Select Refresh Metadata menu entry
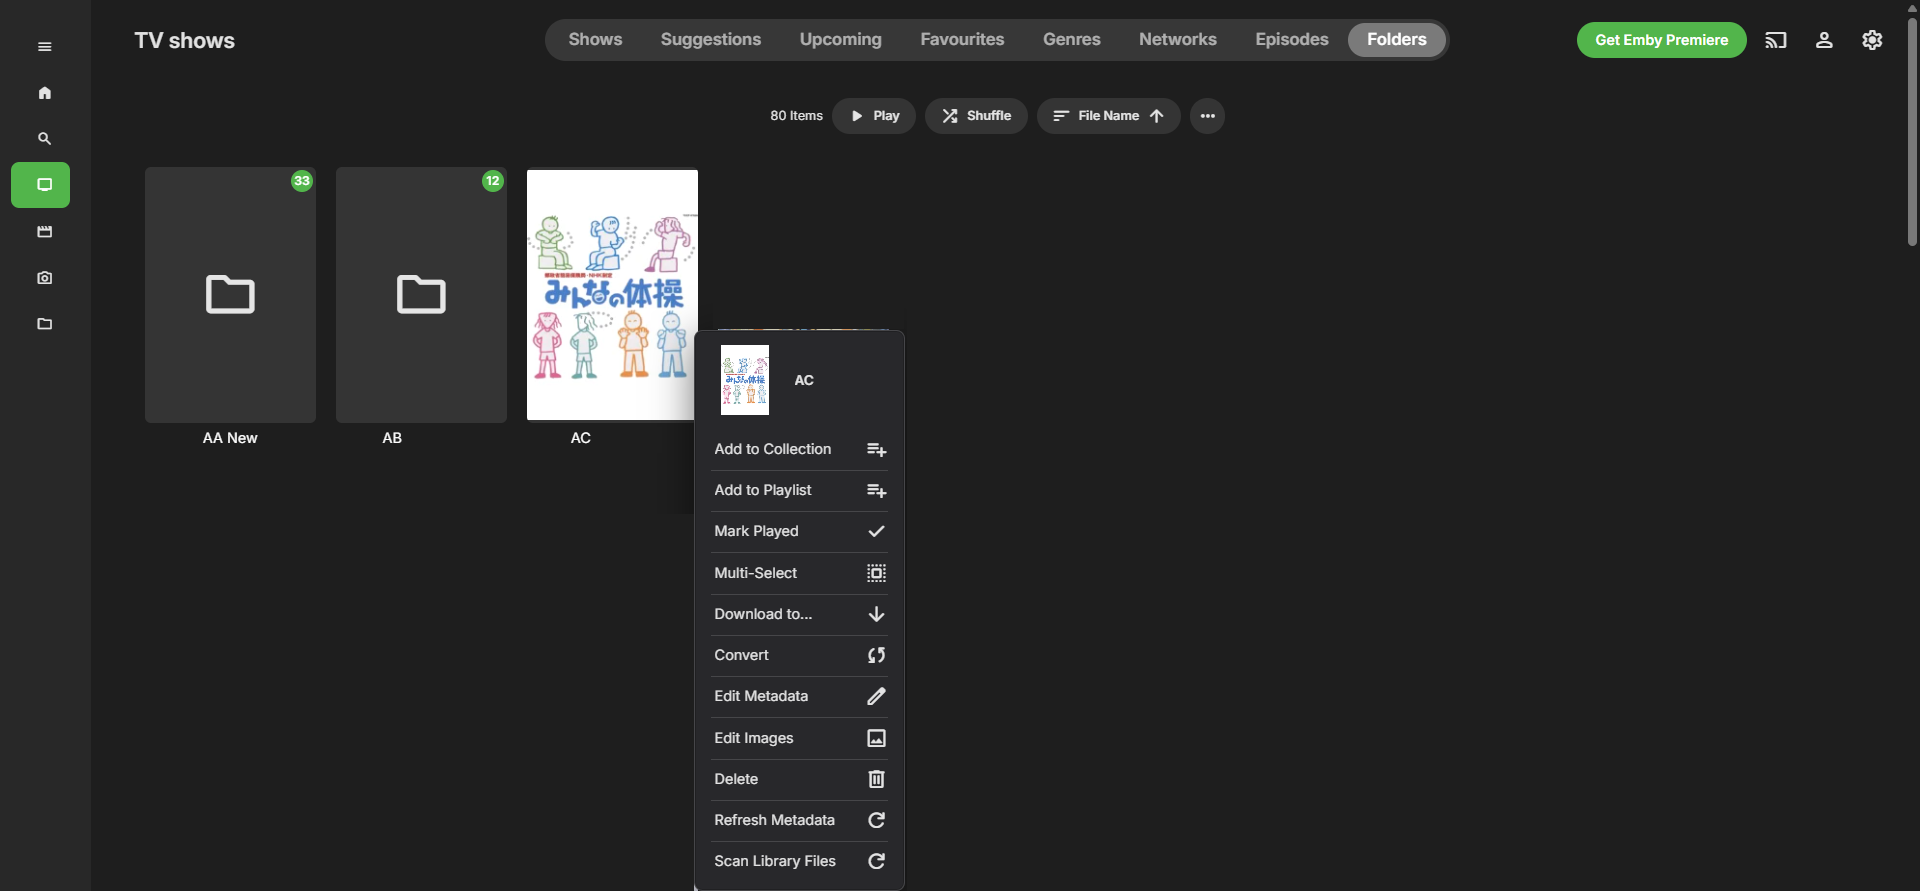 [x=800, y=820]
